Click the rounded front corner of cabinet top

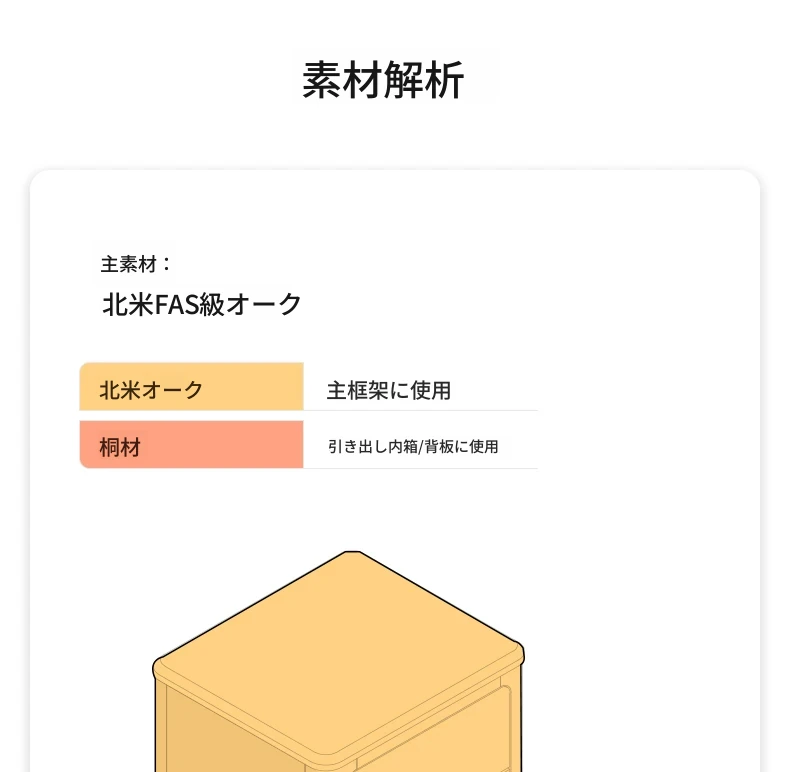pos(335,758)
